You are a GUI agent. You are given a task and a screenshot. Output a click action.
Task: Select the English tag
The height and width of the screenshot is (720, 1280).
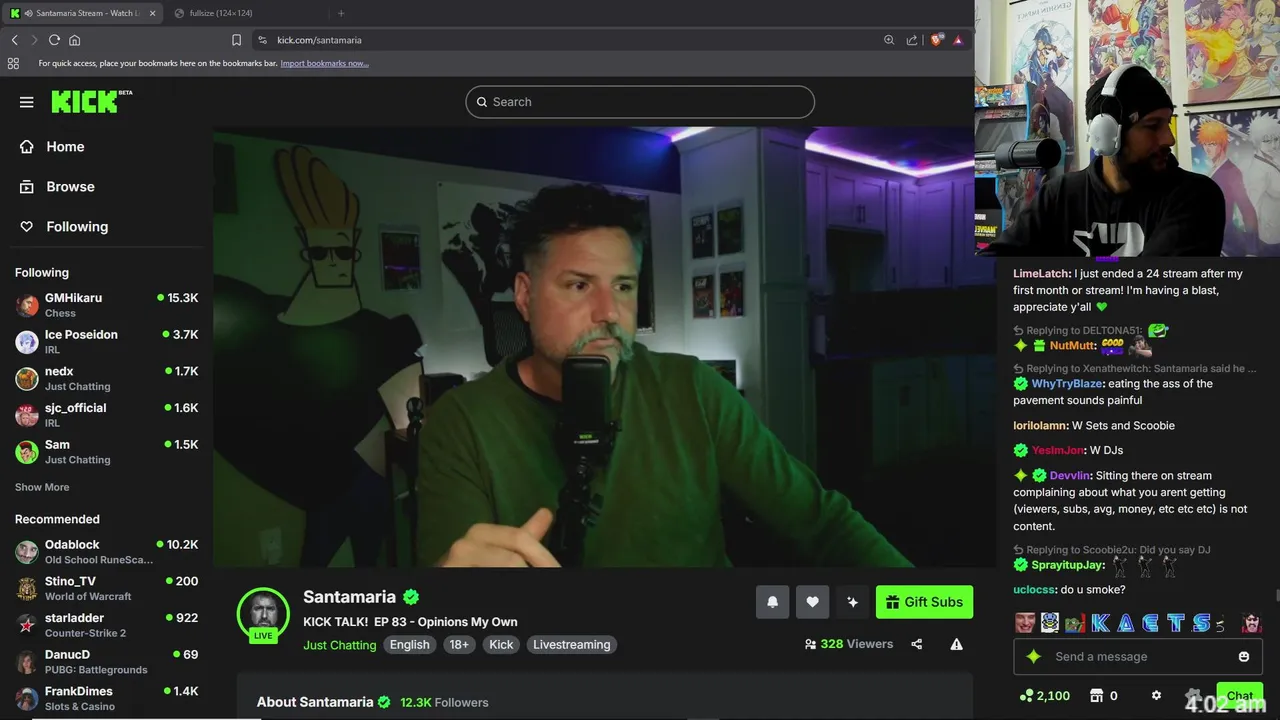click(x=409, y=645)
